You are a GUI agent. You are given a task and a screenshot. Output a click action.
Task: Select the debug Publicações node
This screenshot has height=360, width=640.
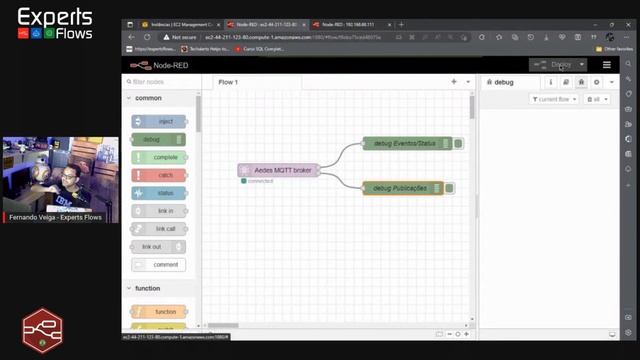tap(403, 188)
